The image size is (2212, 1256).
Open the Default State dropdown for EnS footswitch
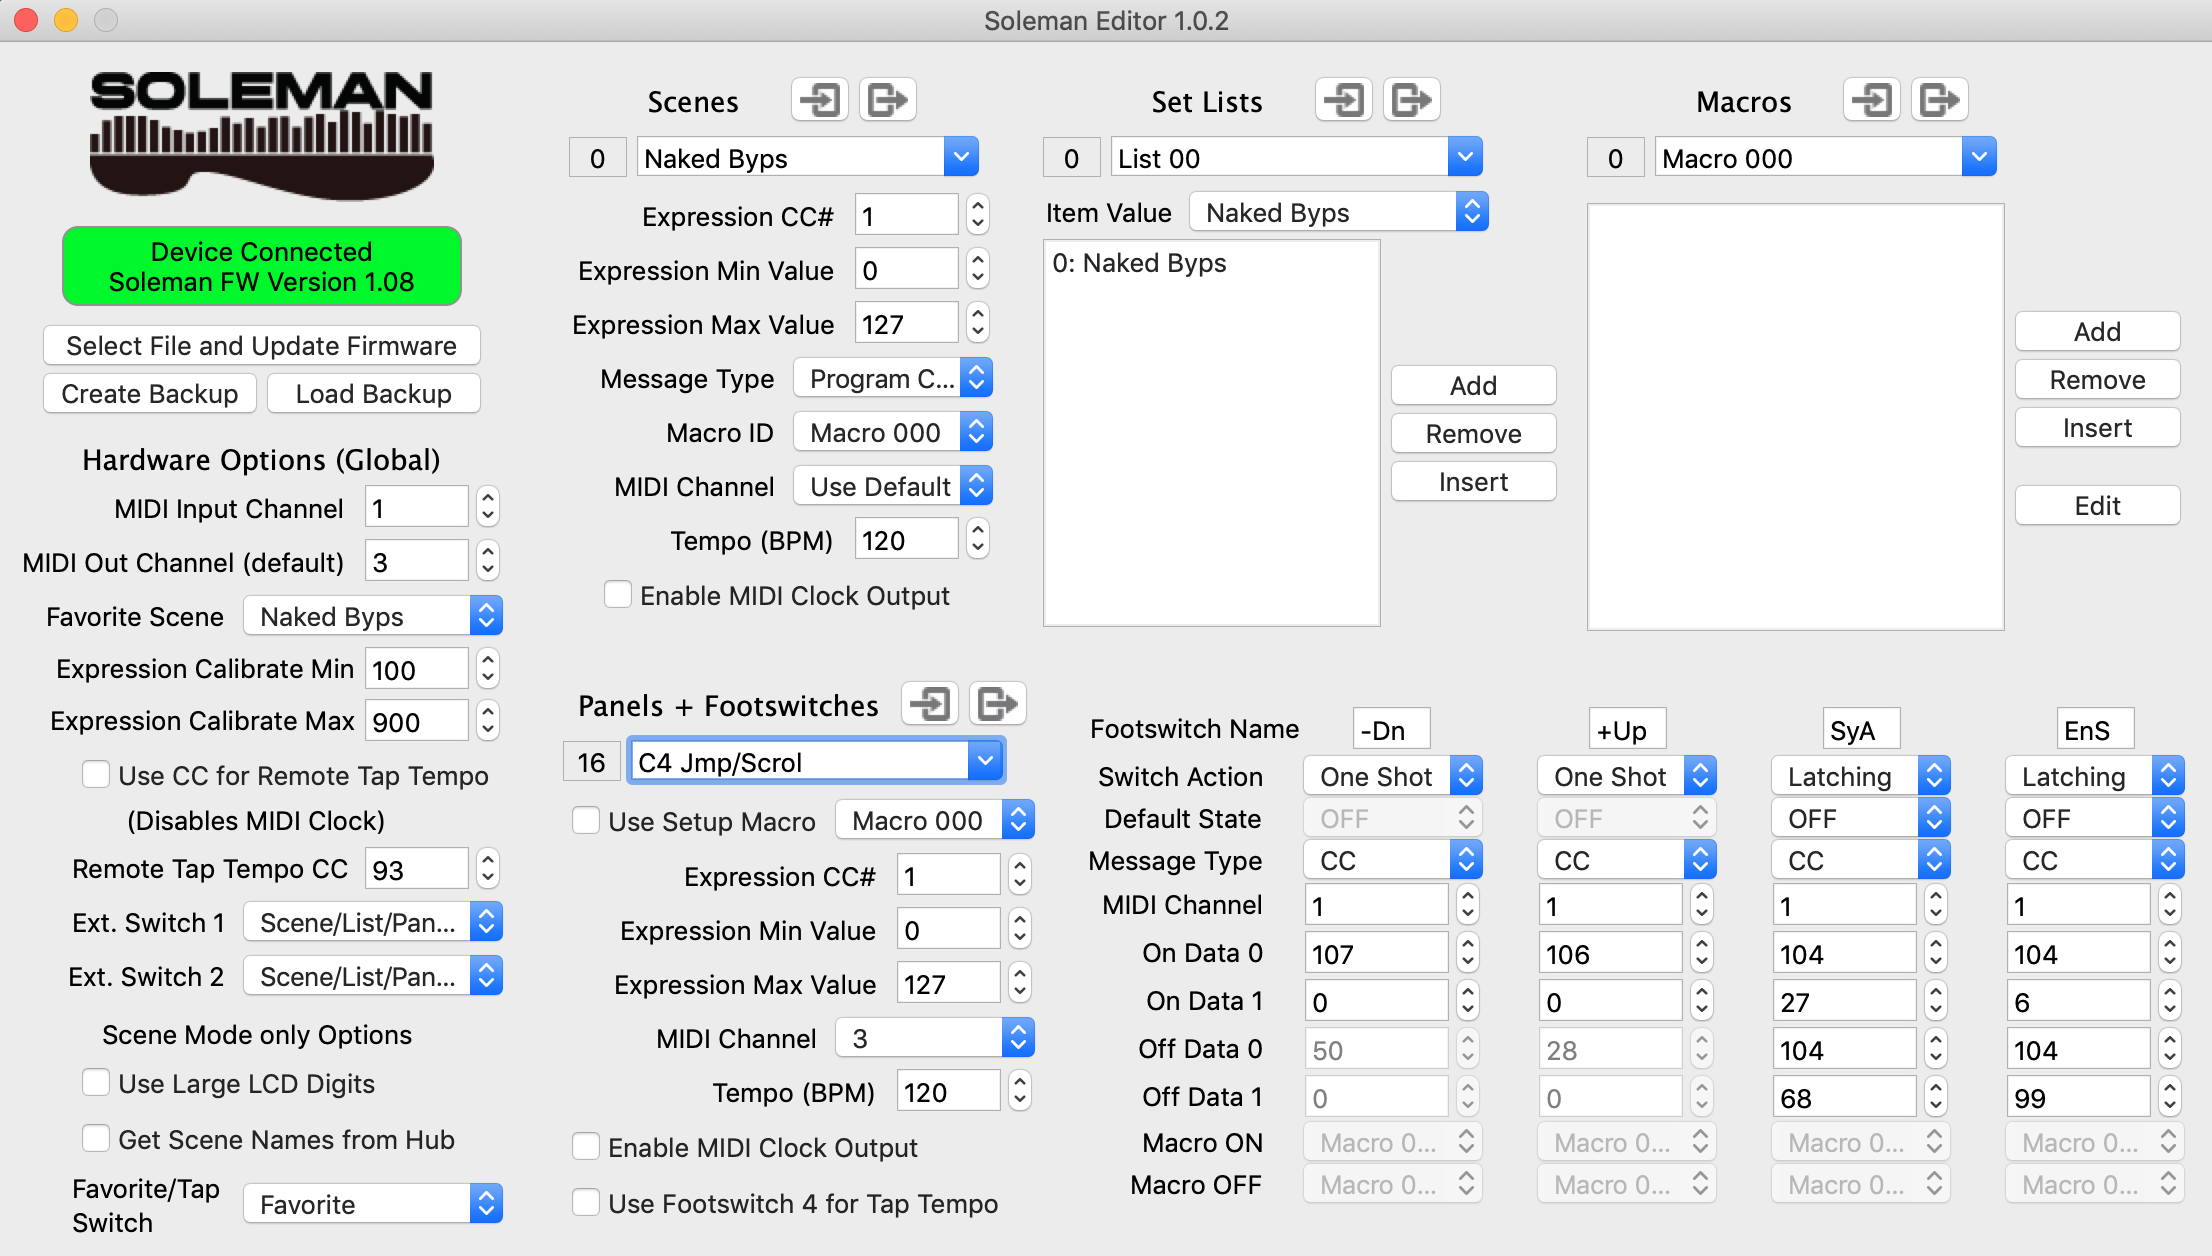coord(2095,819)
